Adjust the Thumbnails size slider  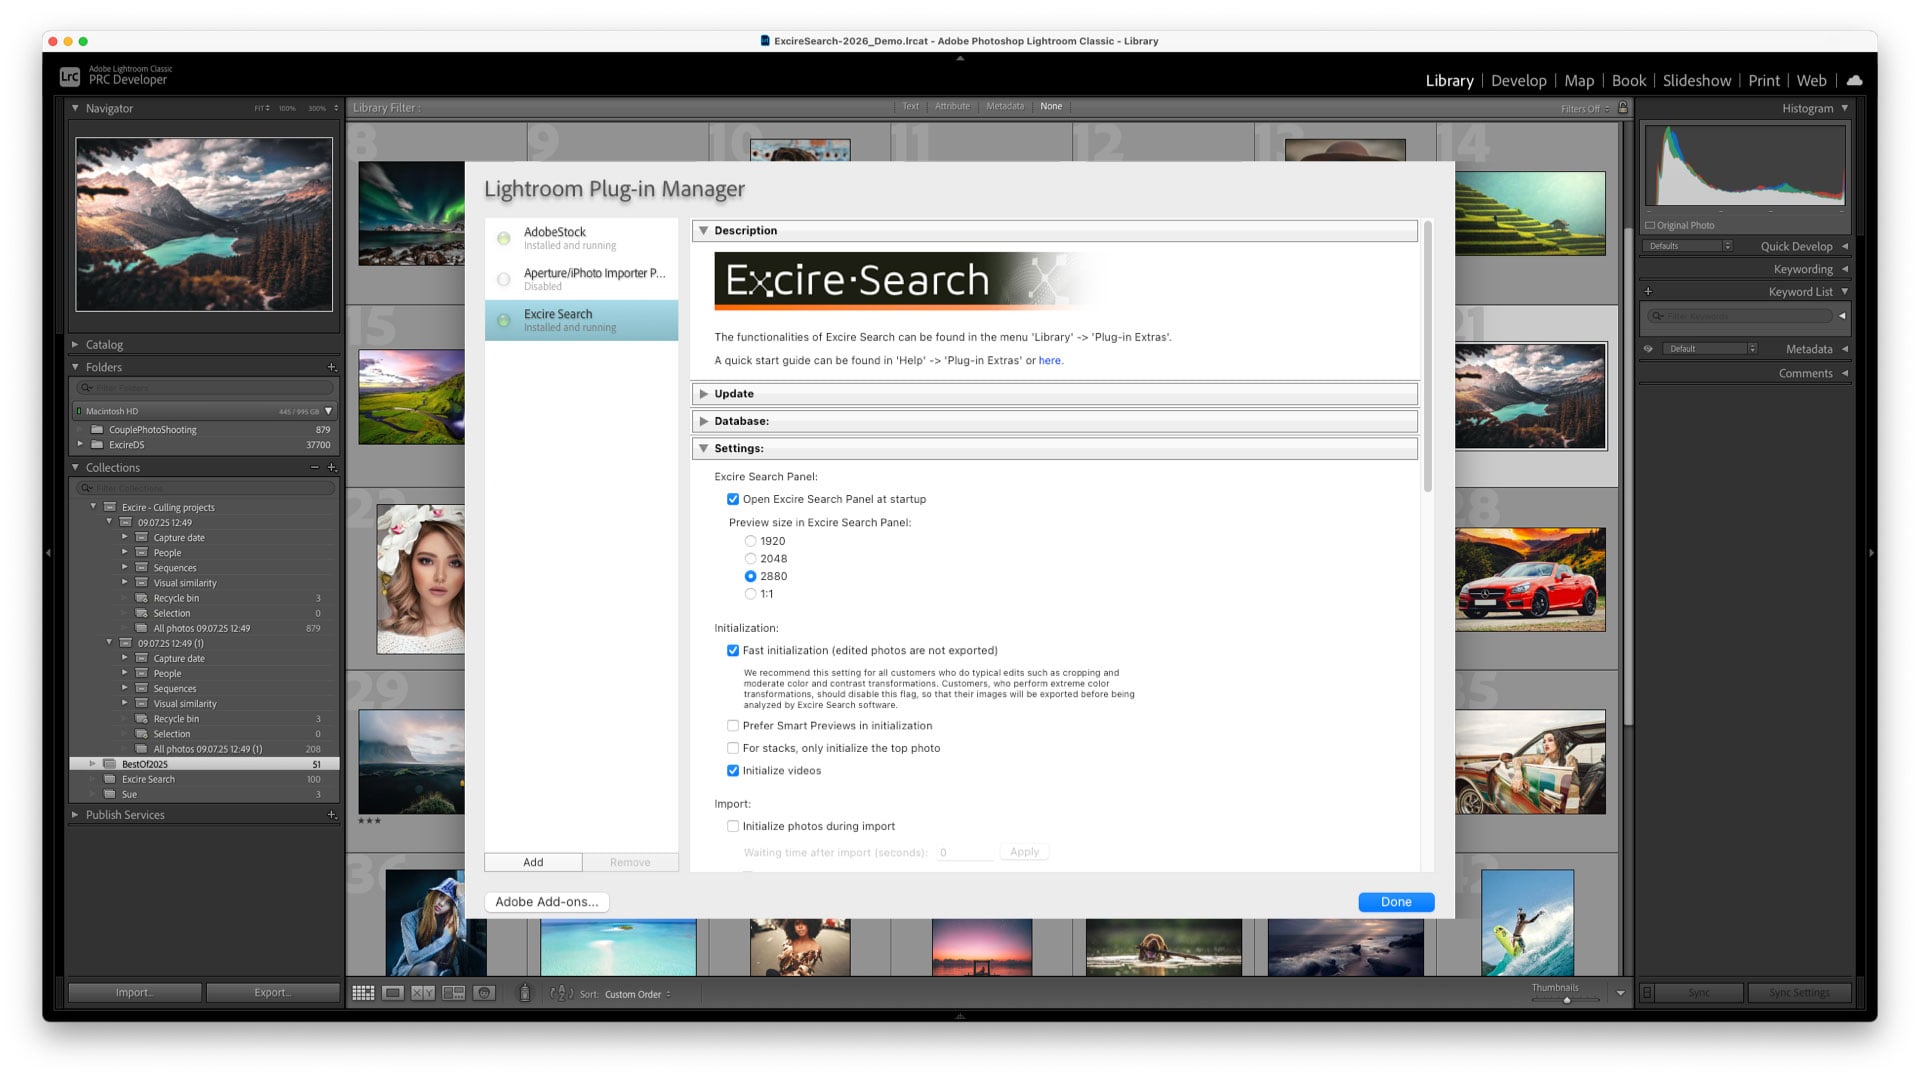[1566, 1000]
